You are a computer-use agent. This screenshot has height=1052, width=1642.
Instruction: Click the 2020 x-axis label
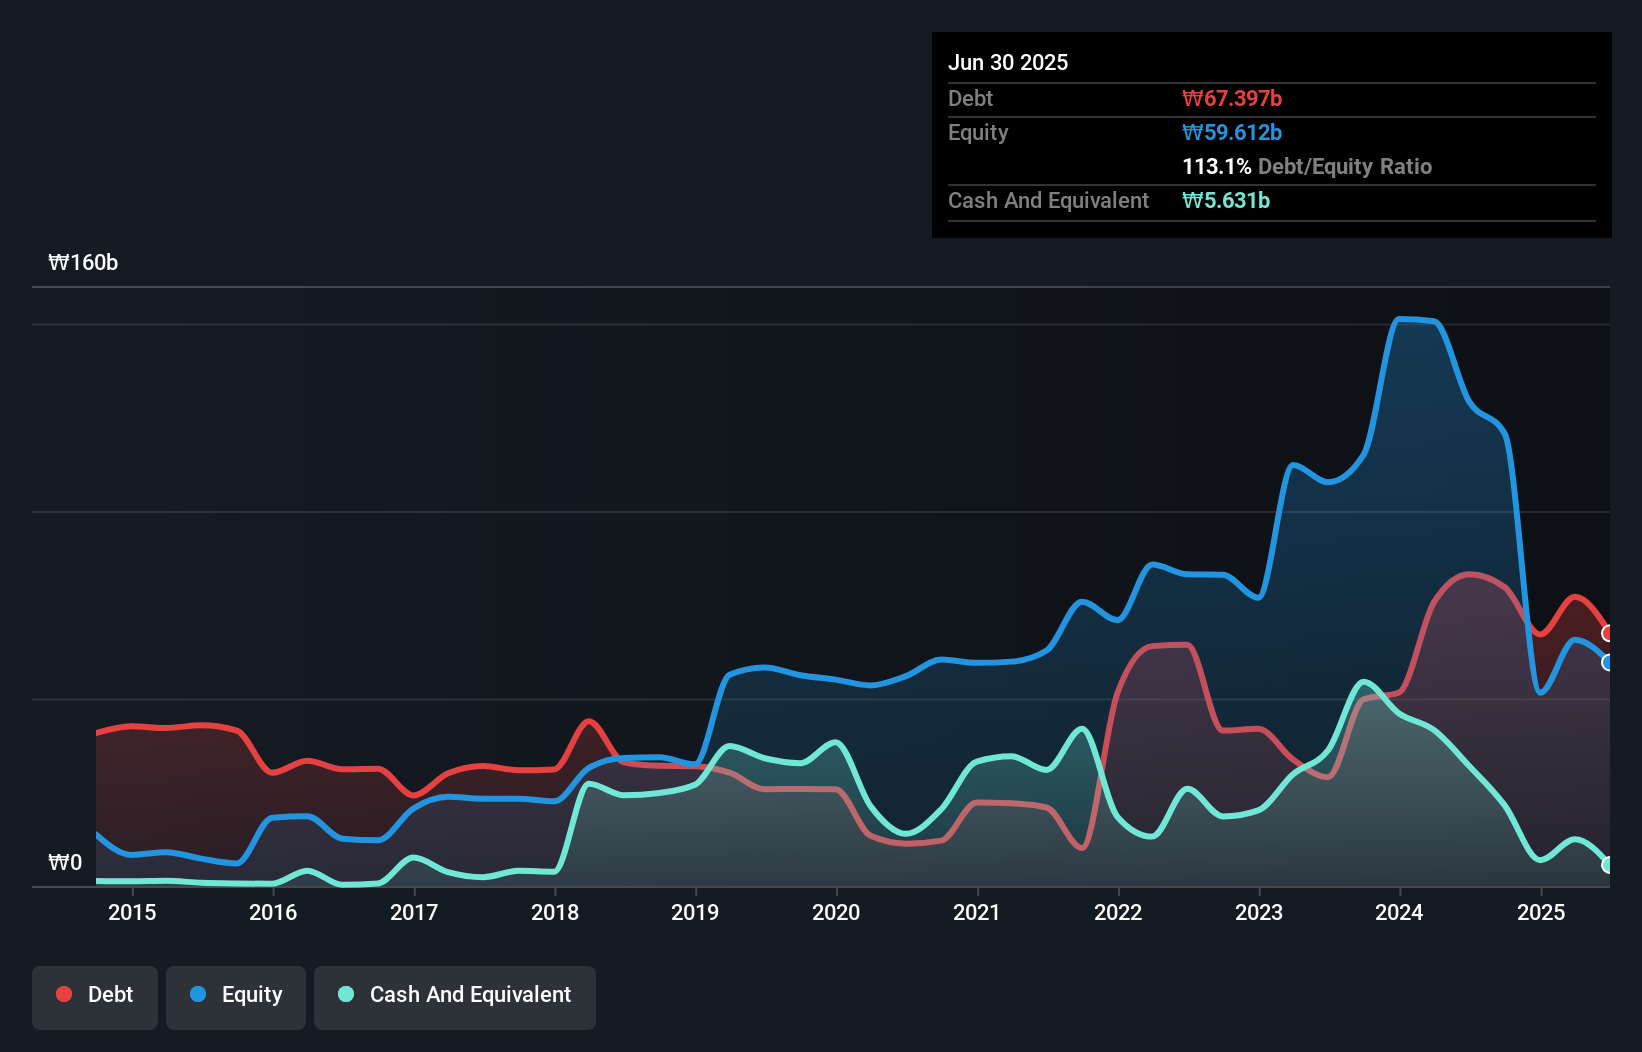(x=836, y=912)
